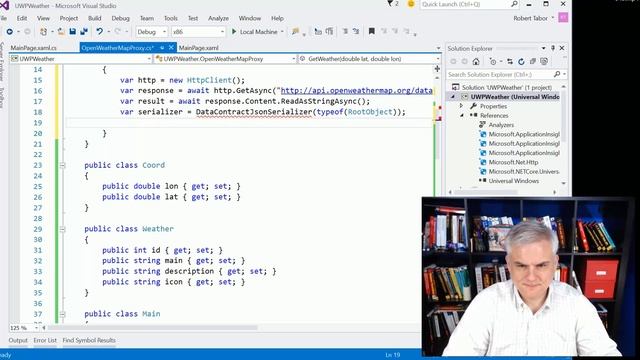Click the editor horizontal scrollbar
Screen dimensions: 640x360
pyautogui.click(x=153, y=327)
